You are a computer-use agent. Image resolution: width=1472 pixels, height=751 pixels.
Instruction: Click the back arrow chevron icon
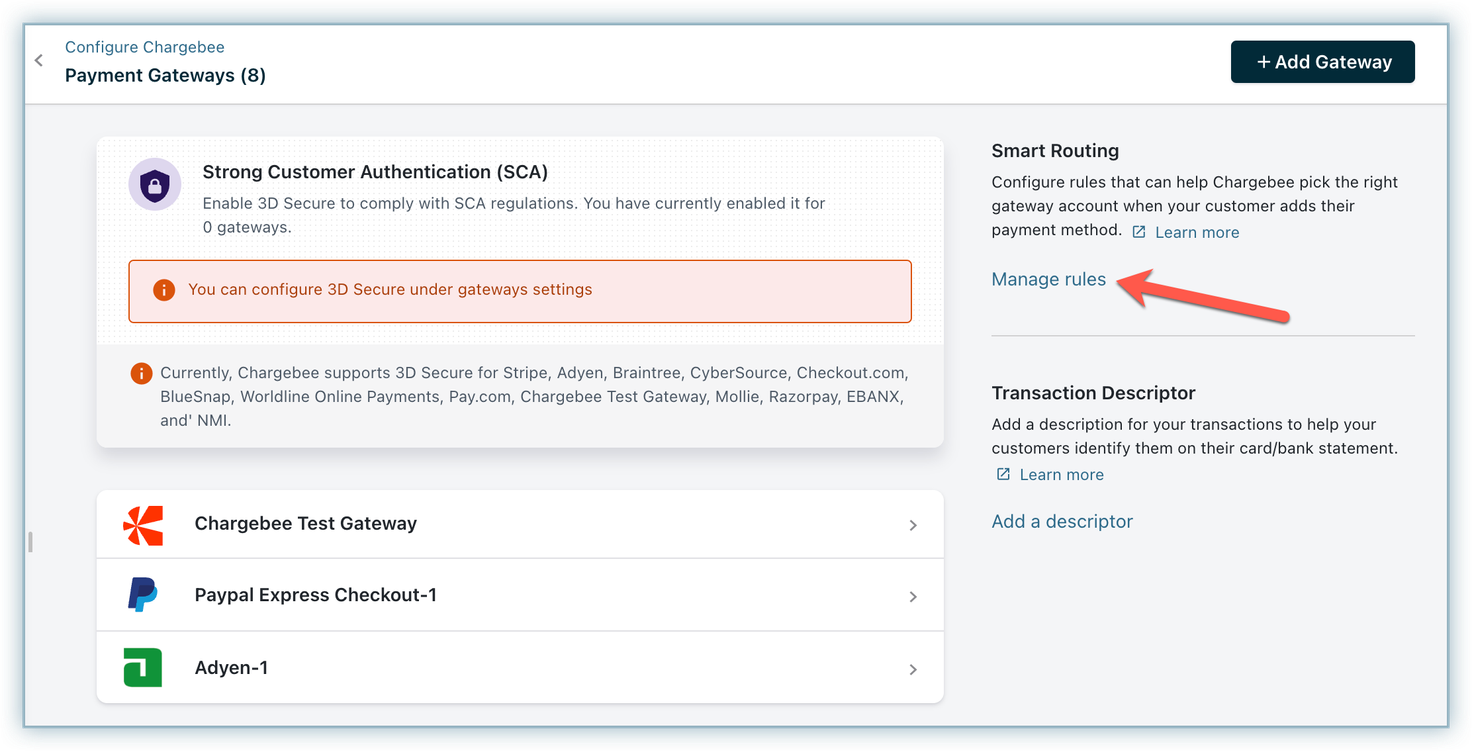[39, 61]
